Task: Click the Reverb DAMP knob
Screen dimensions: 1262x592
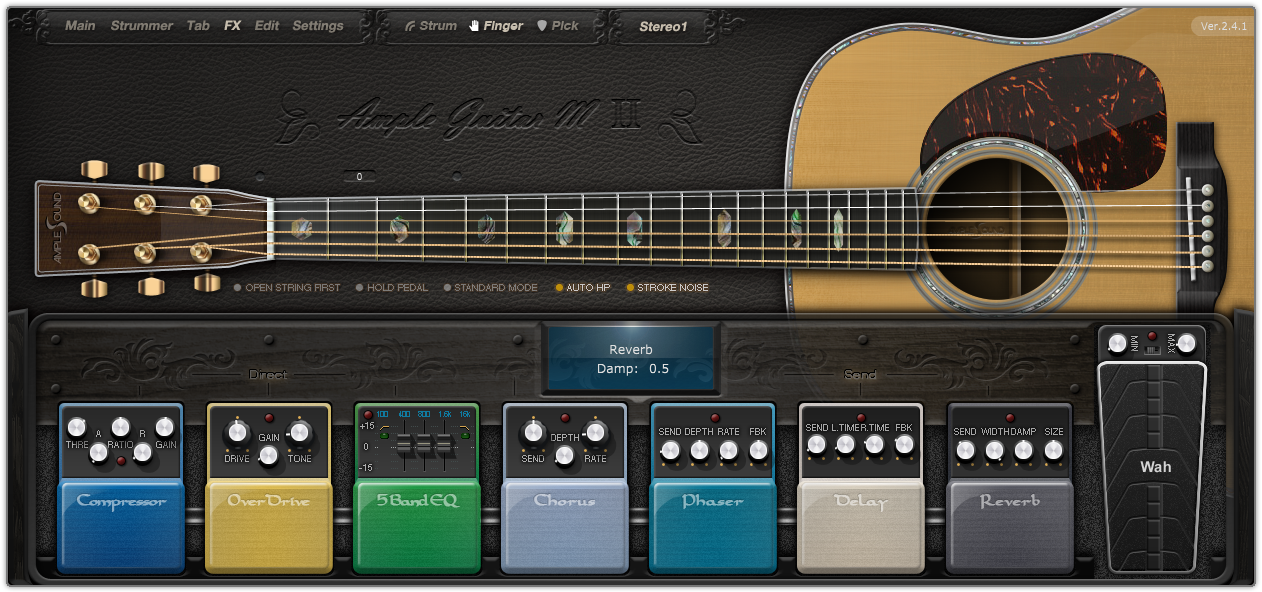Action: tap(1023, 451)
